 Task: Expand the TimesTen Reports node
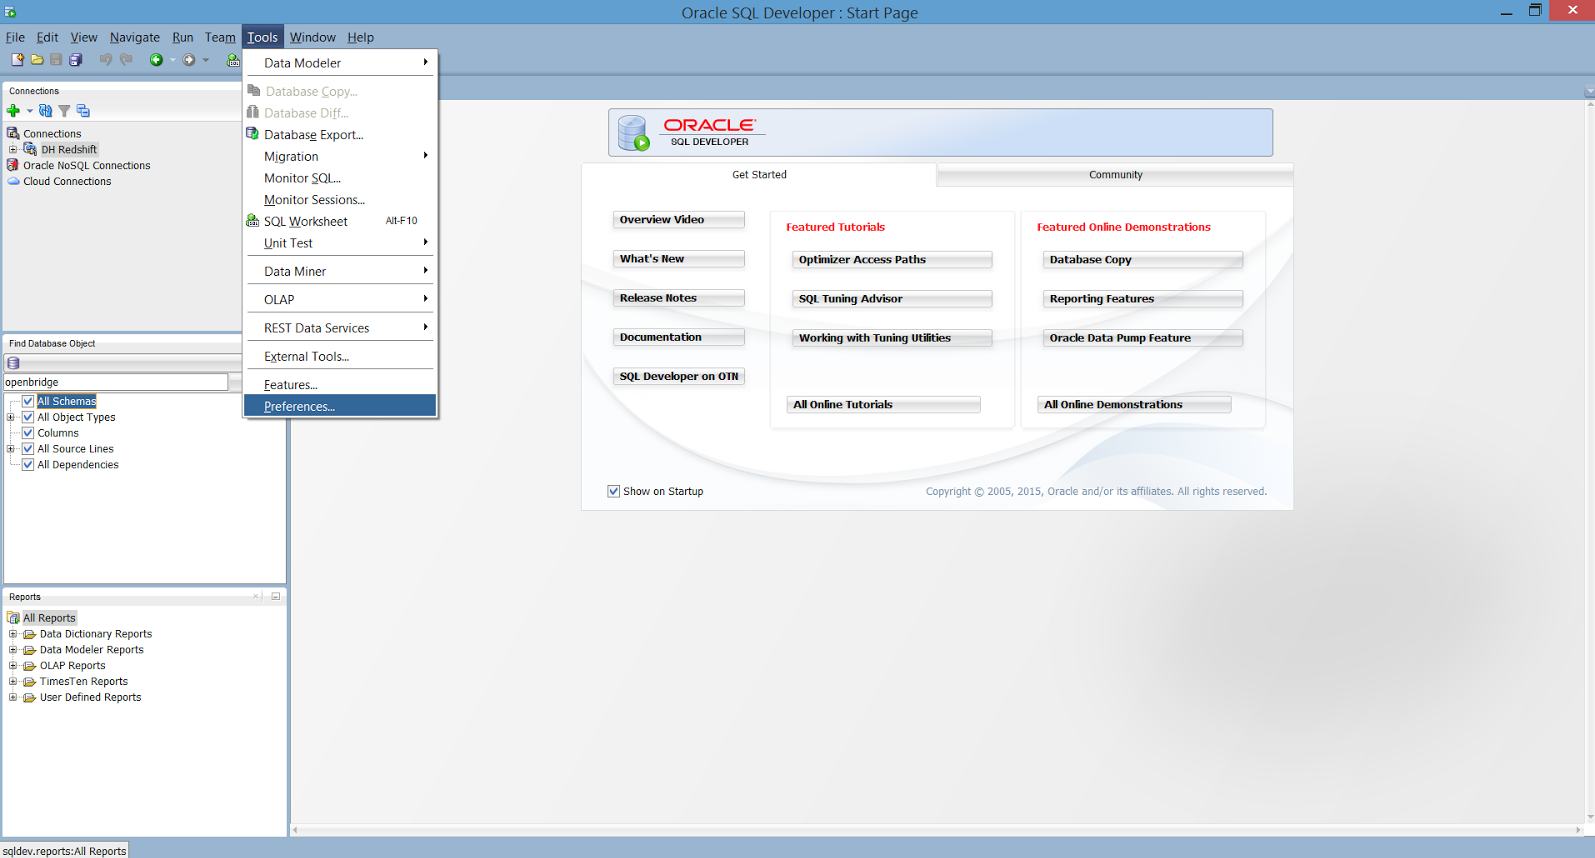[x=13, y=681]
